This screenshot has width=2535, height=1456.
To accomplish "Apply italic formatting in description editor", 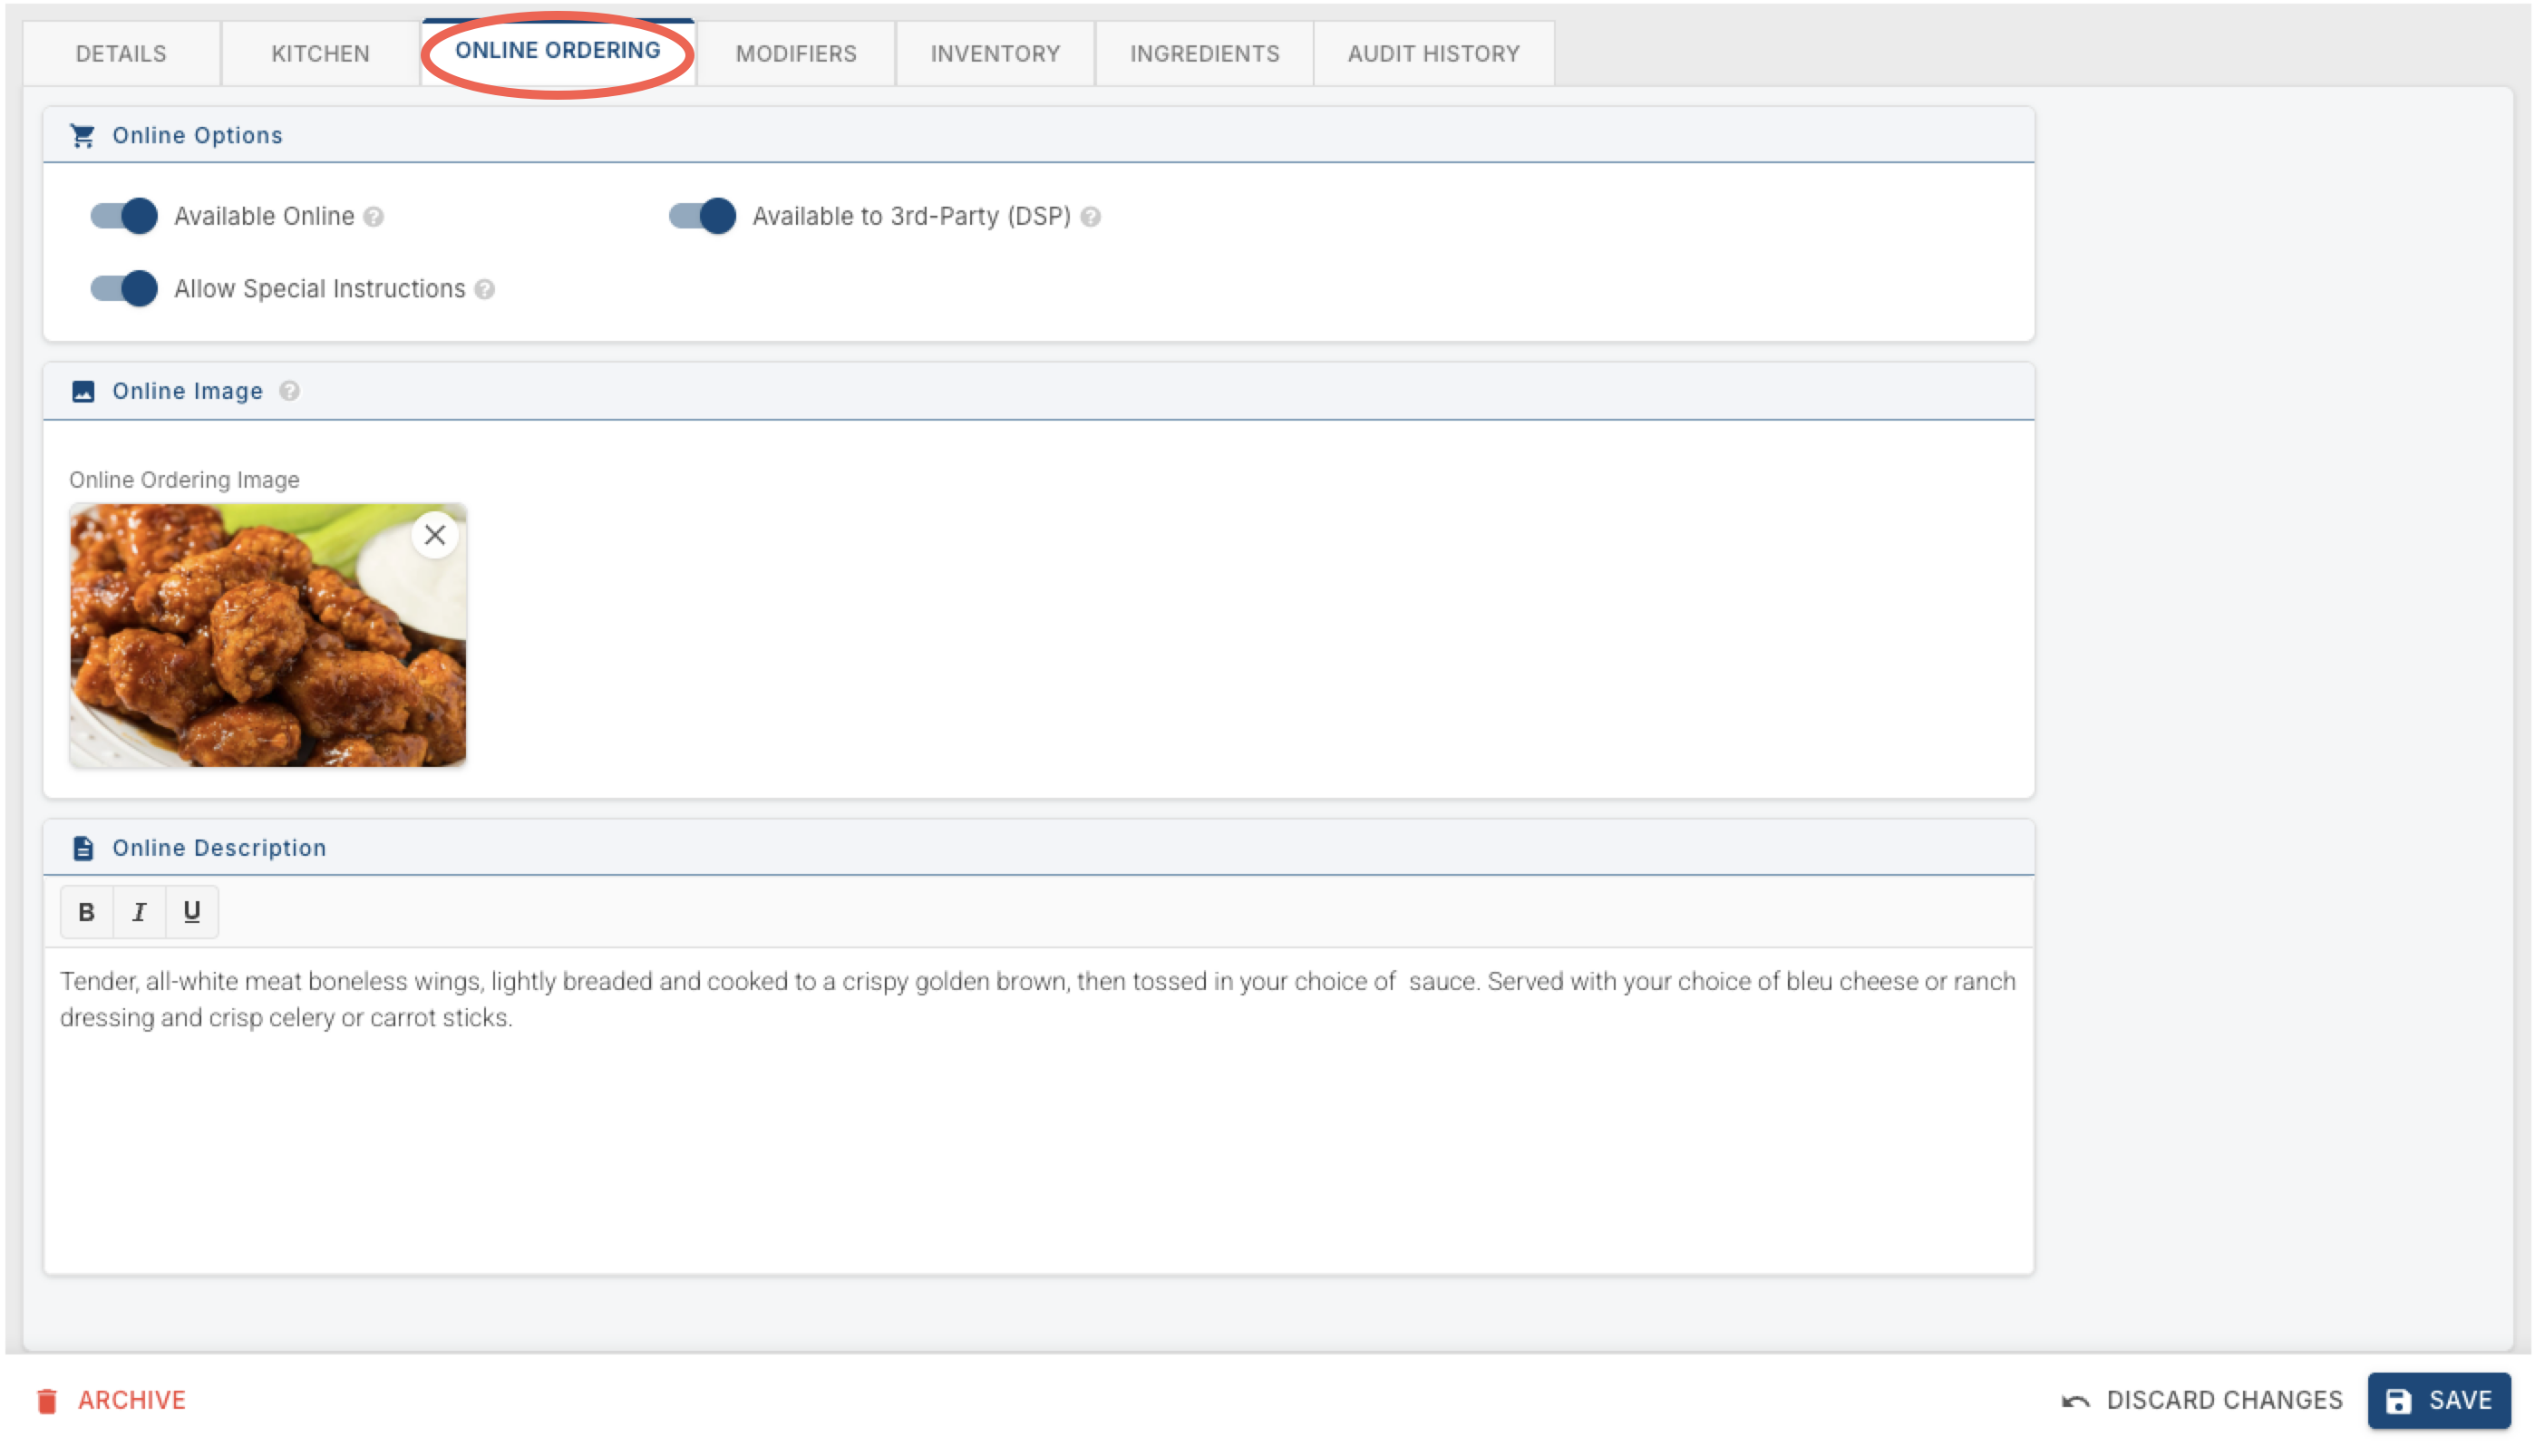I will (x=139, y=911).
